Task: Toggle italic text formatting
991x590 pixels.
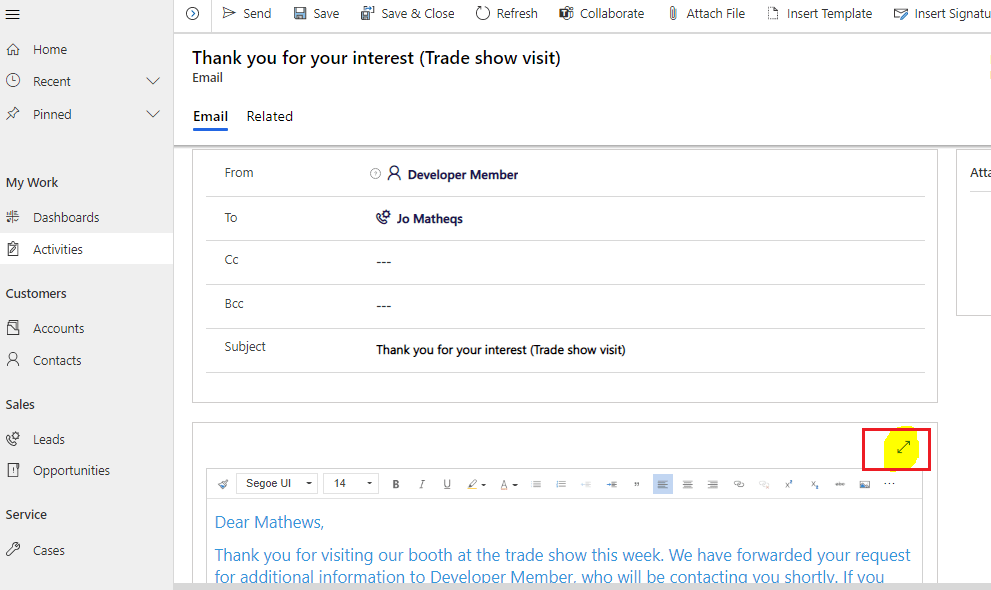Action: tap(422, 484)
